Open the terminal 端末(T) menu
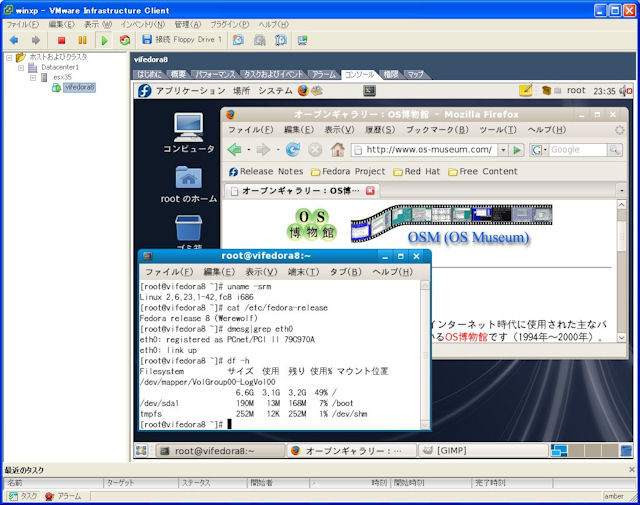 303,272
